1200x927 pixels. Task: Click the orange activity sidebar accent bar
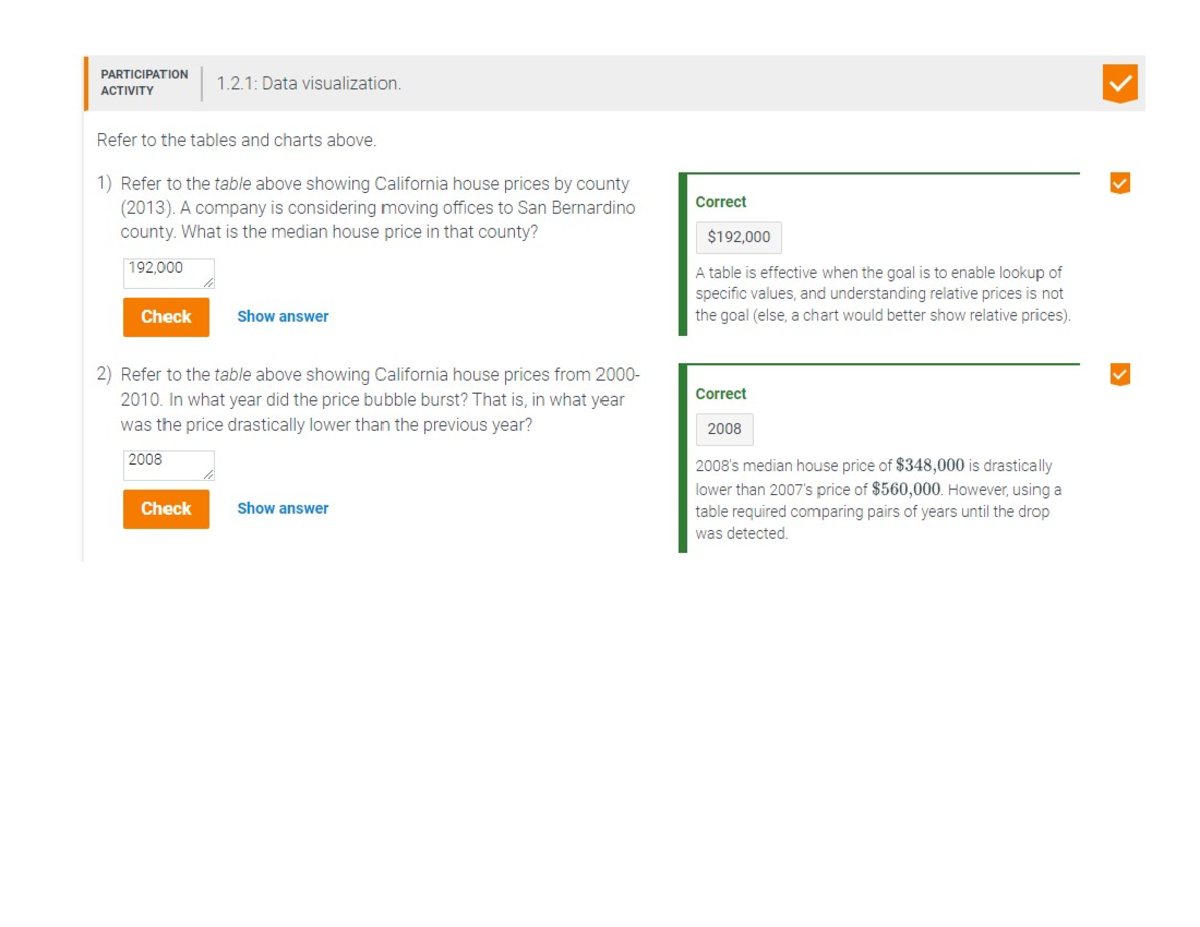[85, 83]
